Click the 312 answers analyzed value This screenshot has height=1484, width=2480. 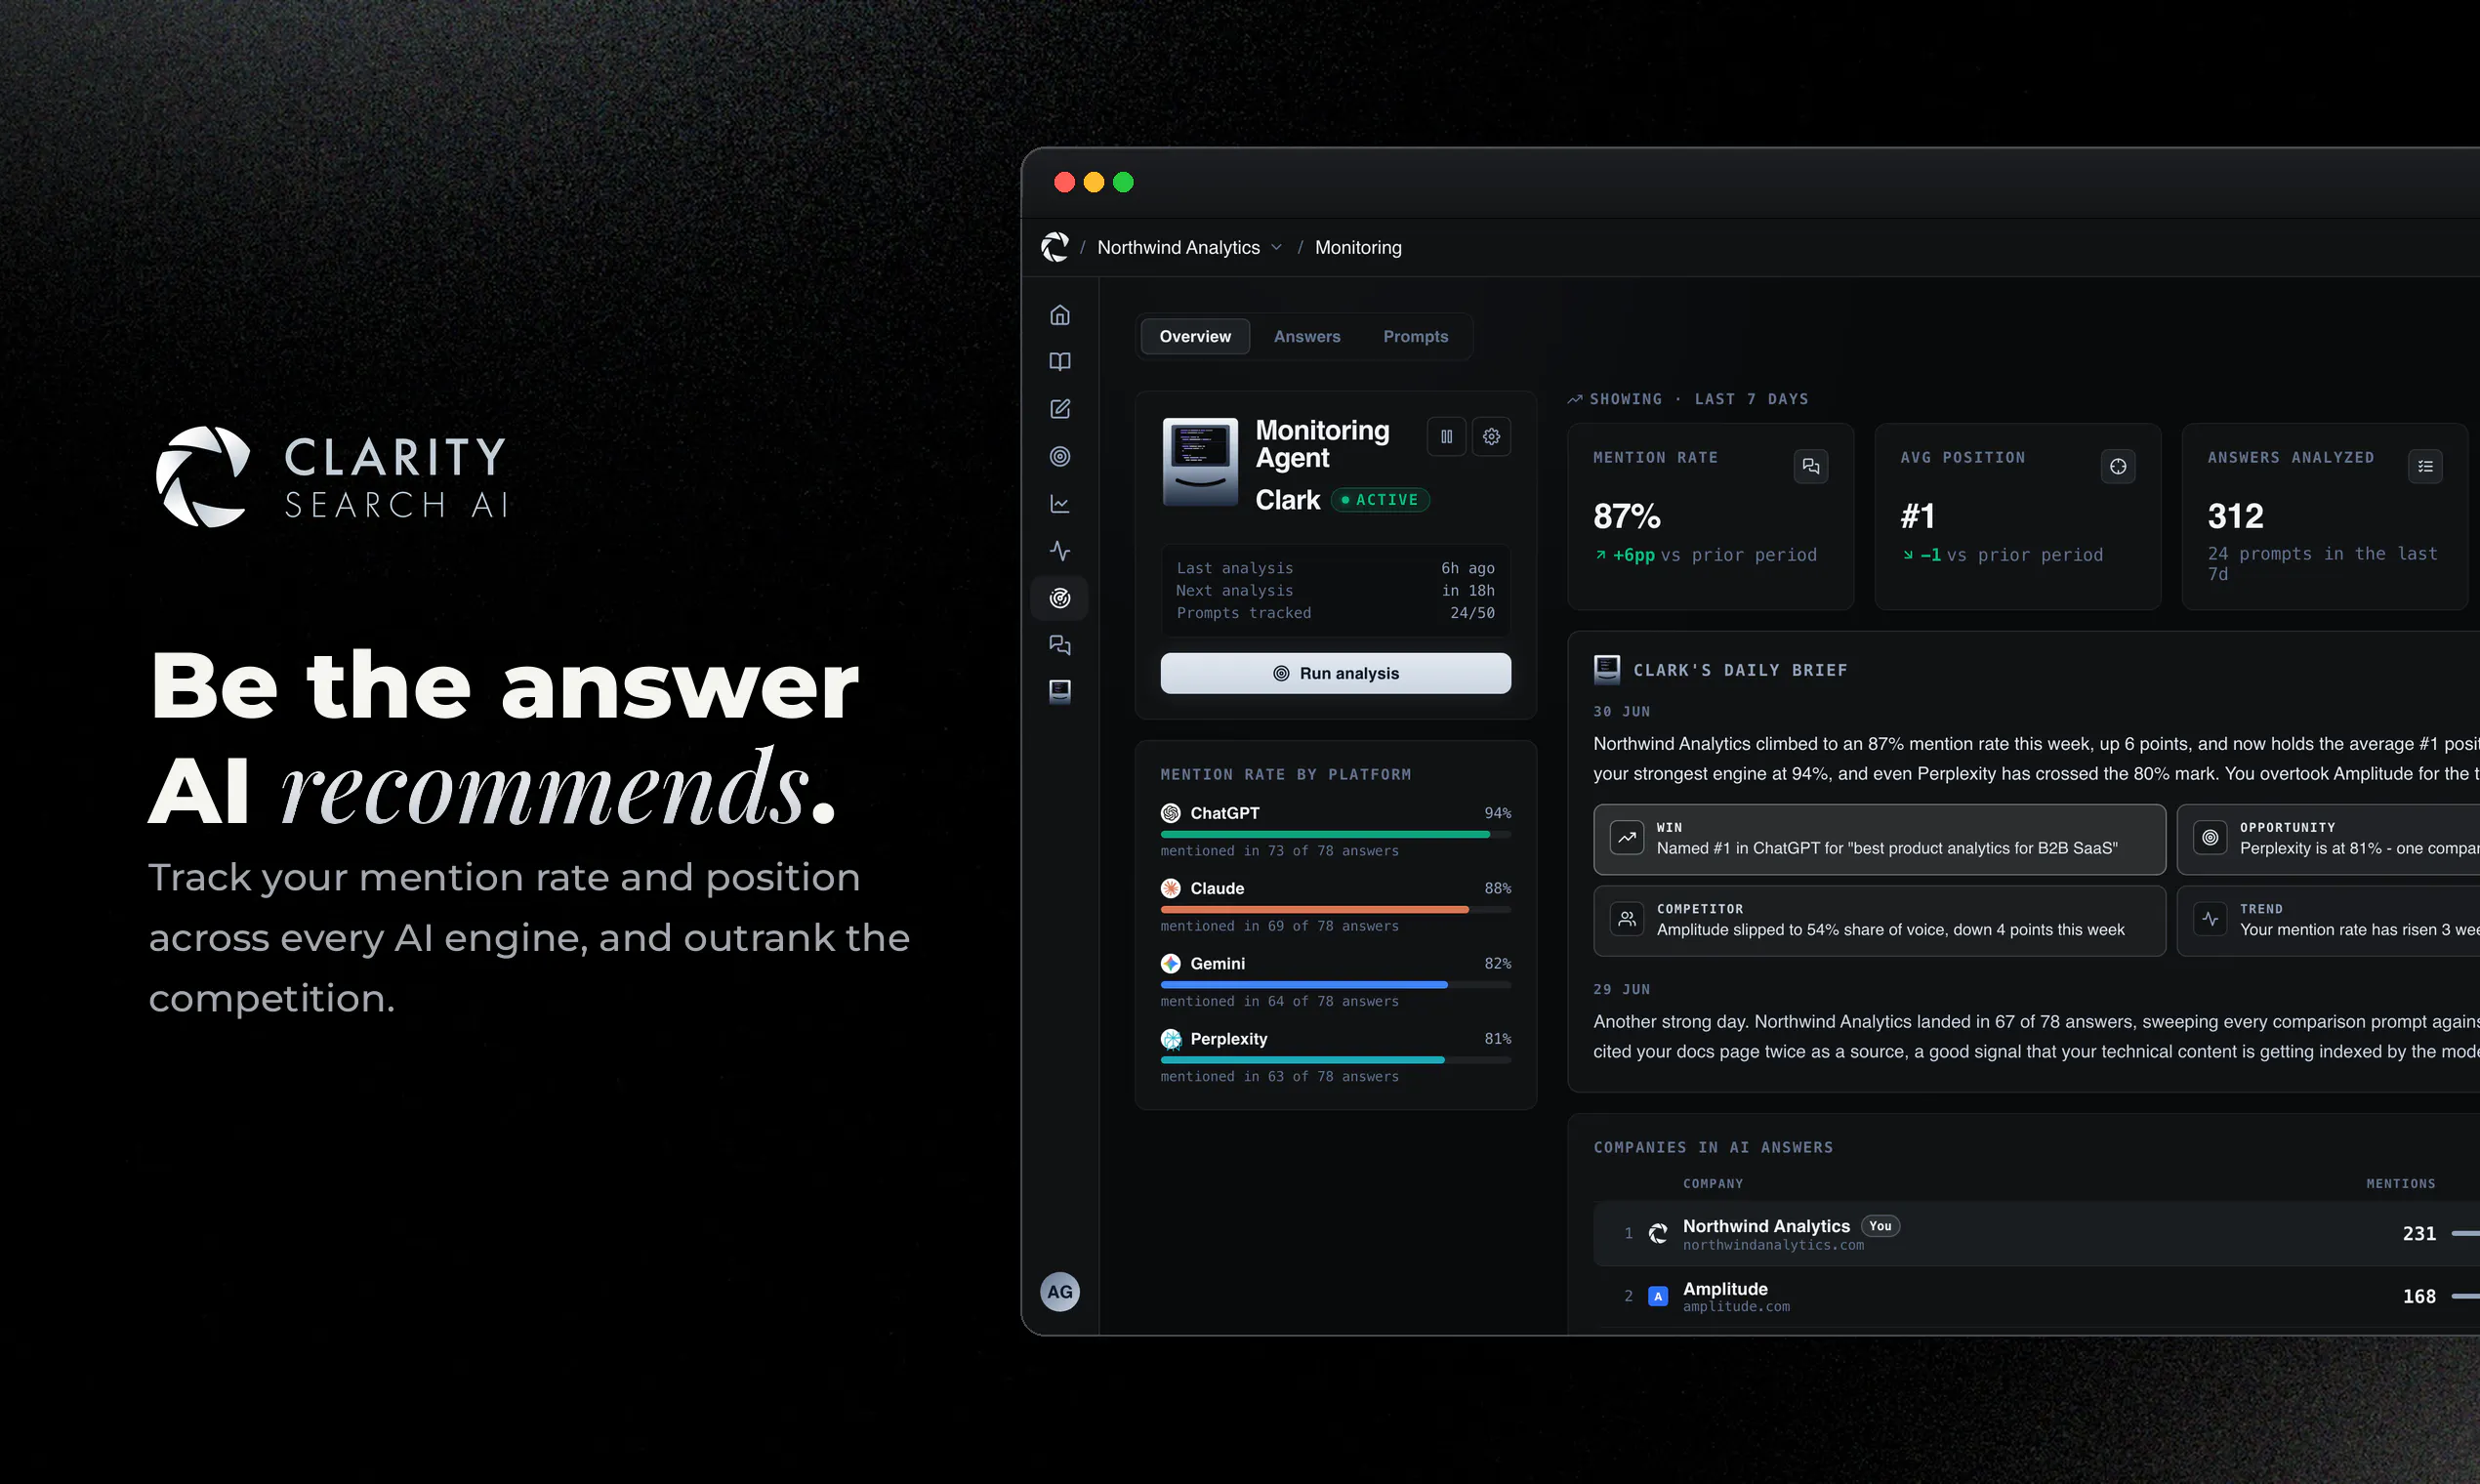[x=2235, y=516]
